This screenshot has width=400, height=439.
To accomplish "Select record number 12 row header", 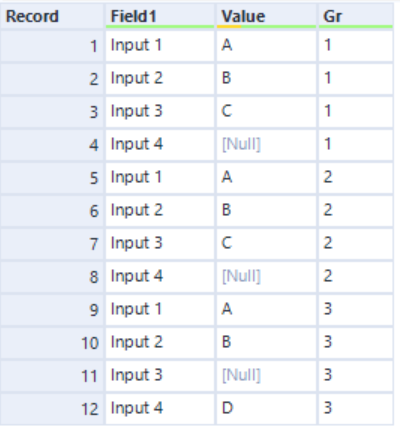I will [52, 409].
